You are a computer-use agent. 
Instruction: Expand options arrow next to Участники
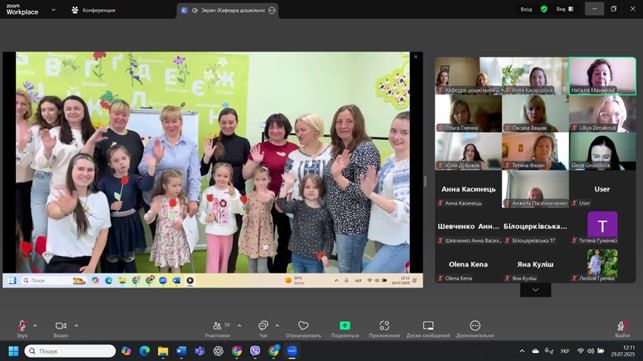click(239, 326)
